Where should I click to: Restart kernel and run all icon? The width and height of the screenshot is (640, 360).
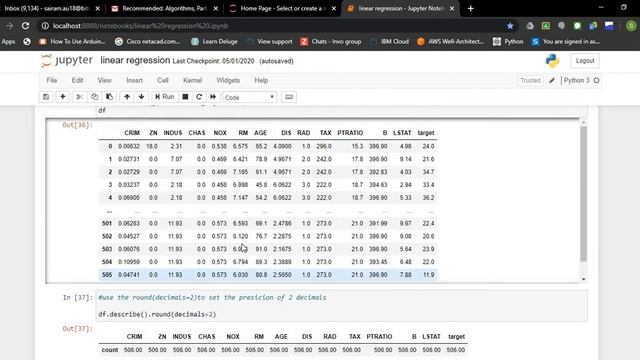point(213,97)
